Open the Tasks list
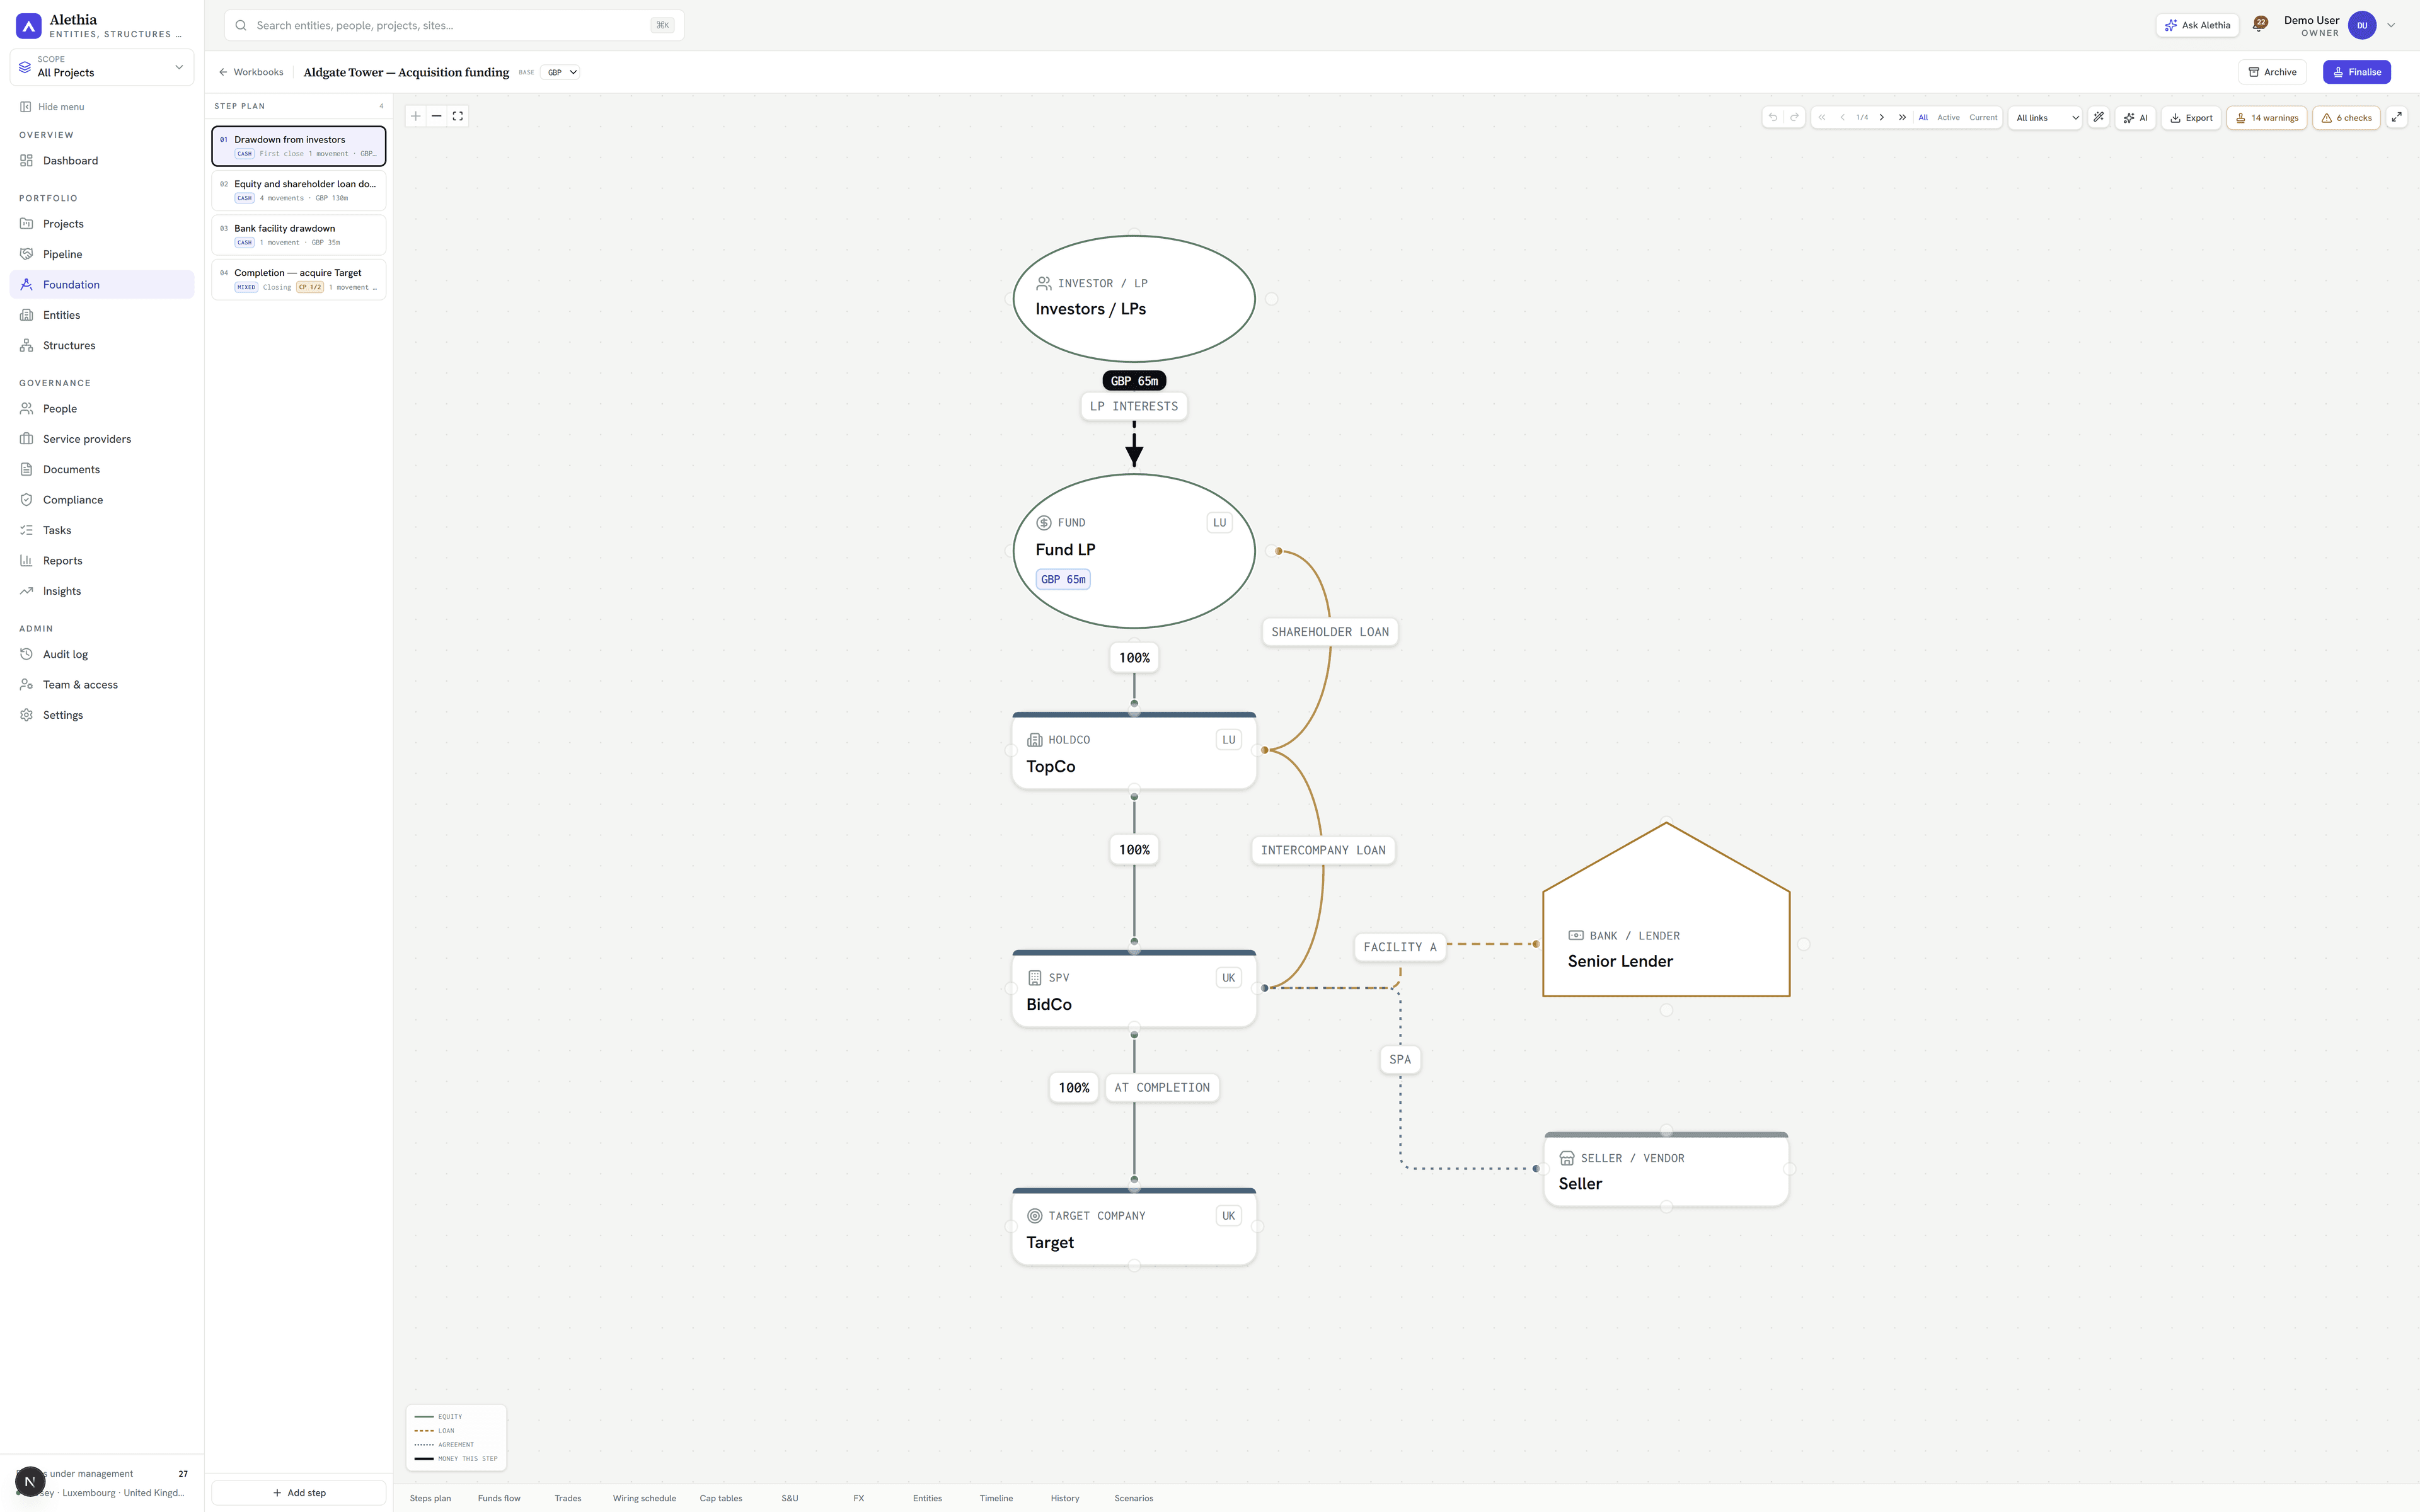Image resolution: width=2420 pixels, height=1512 pixels. (x=101, y=530)
